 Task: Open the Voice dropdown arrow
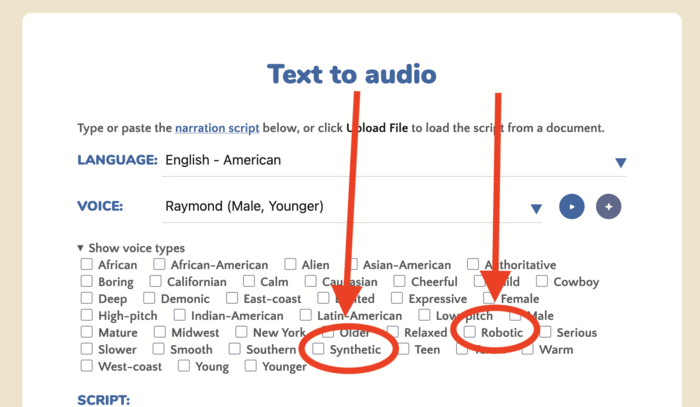click(x=536, y=209)
